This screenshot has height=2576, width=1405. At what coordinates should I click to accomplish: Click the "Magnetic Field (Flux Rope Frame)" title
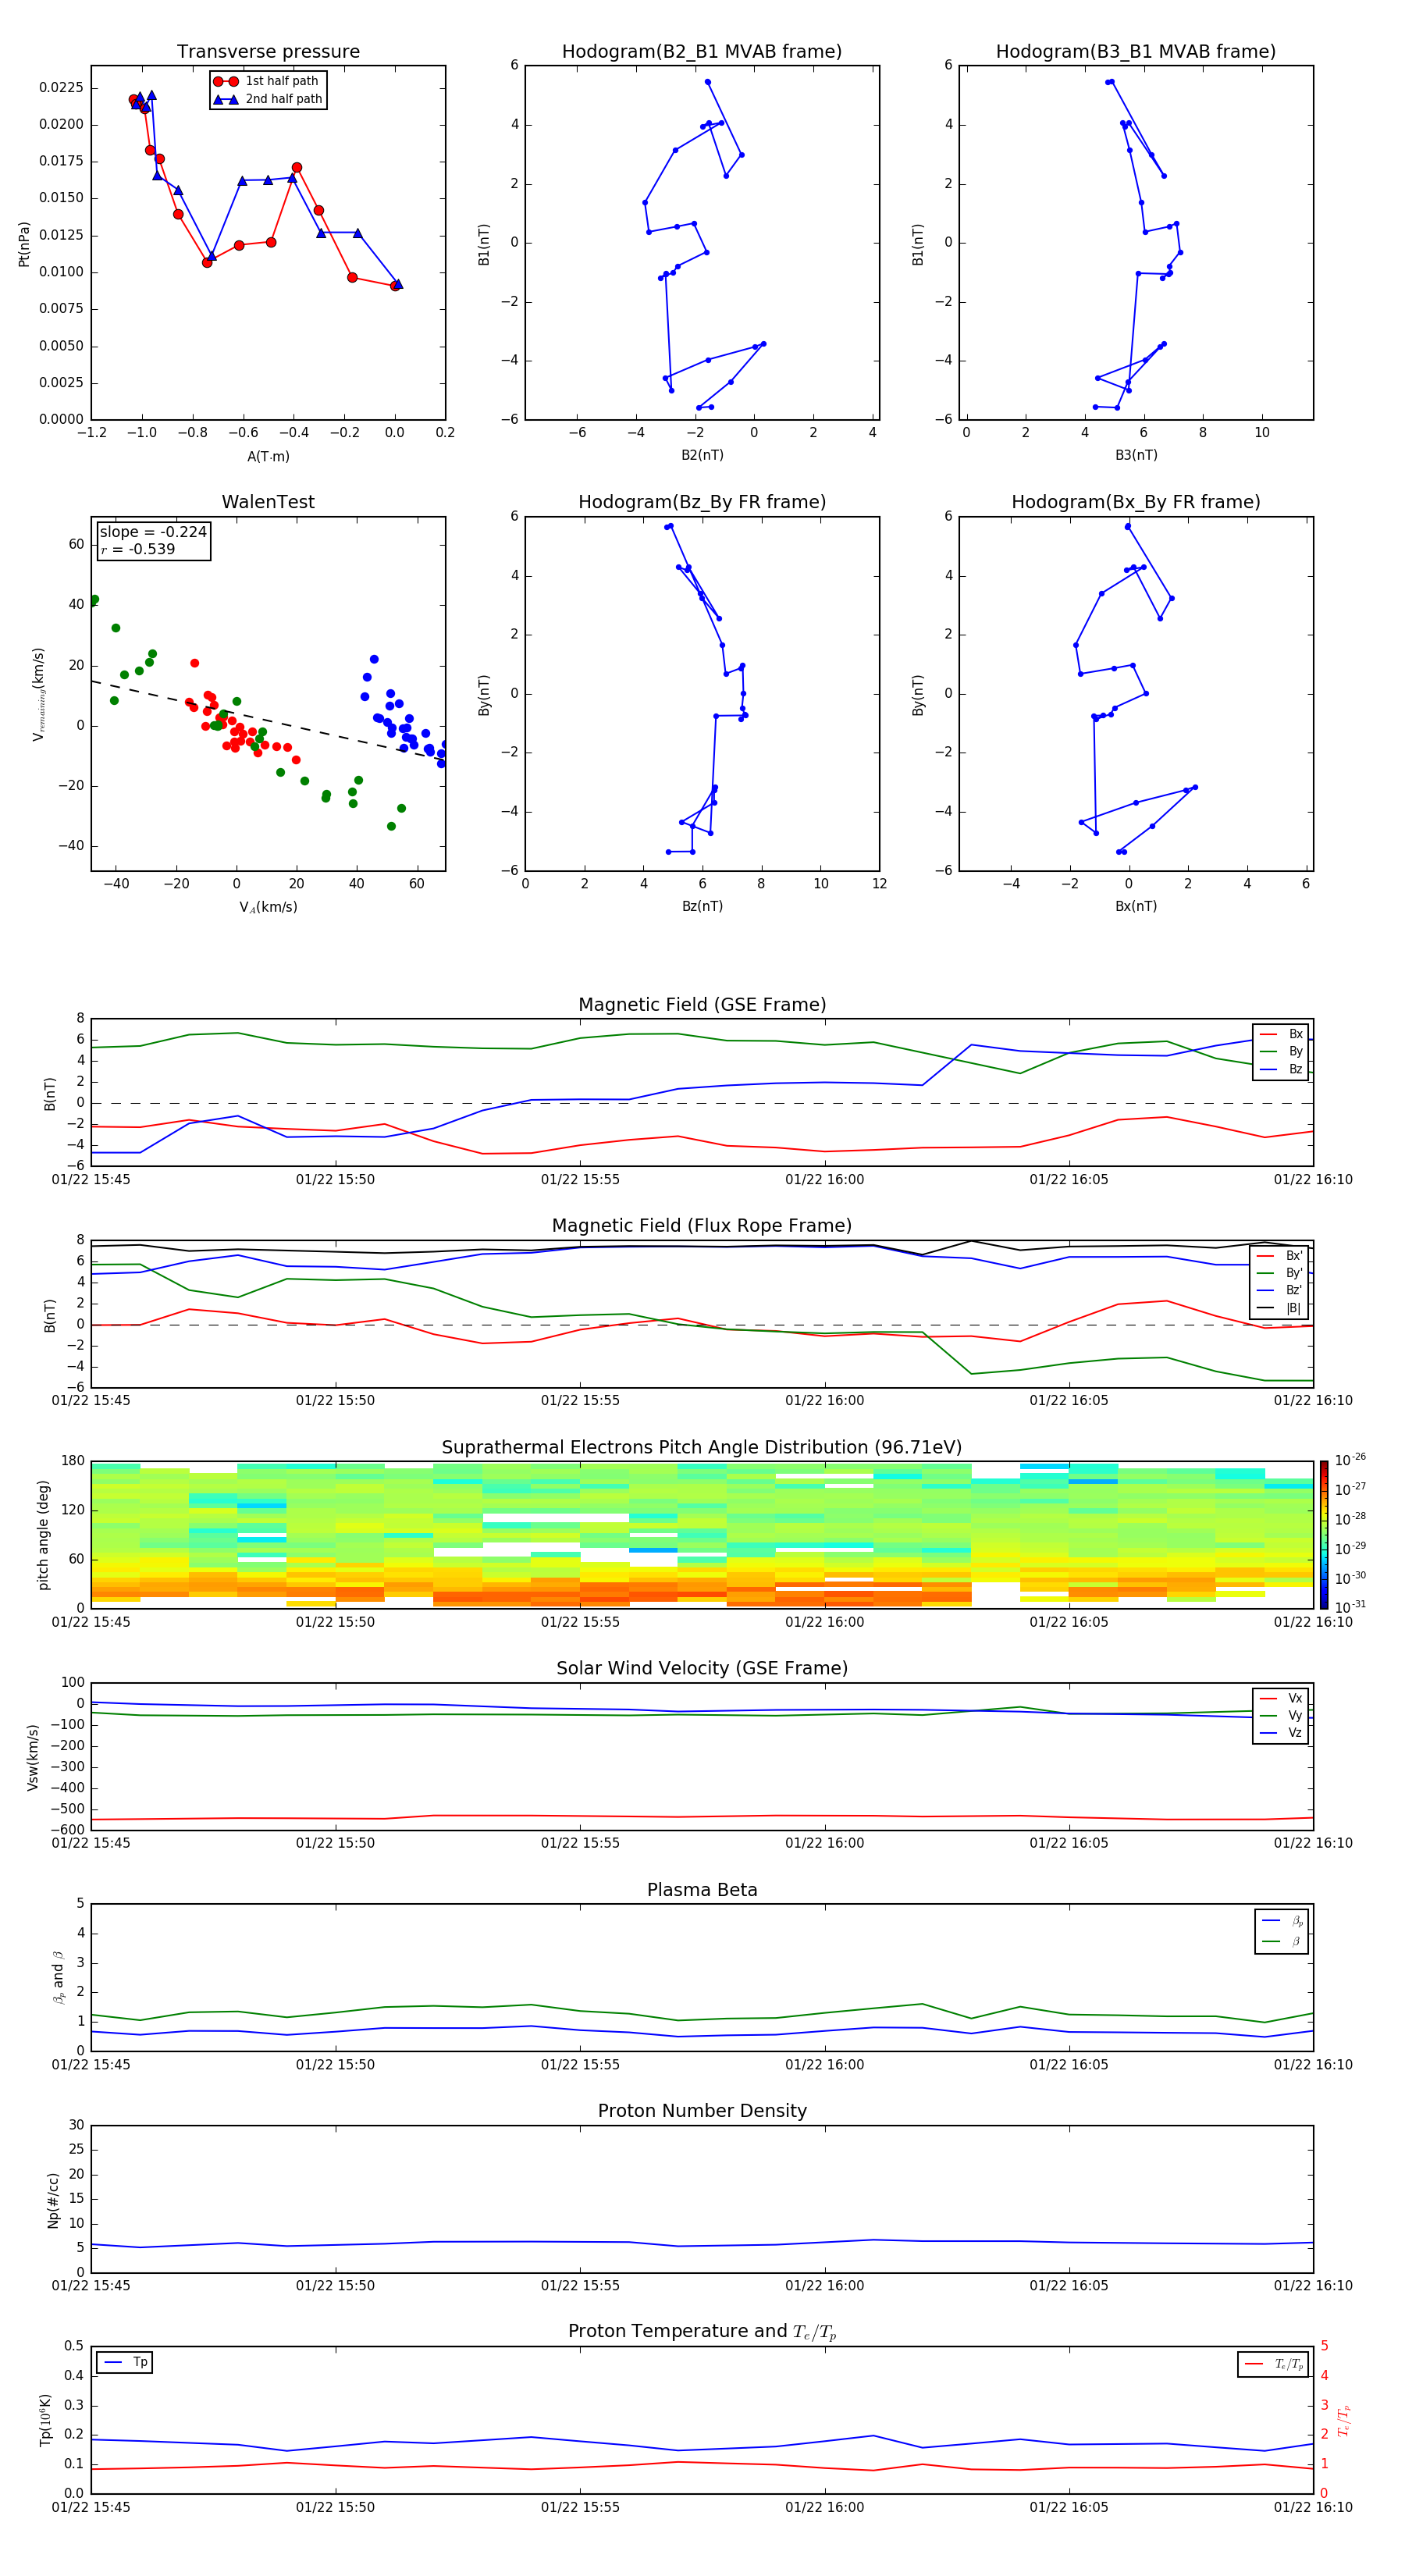[x=702, y=1226]
